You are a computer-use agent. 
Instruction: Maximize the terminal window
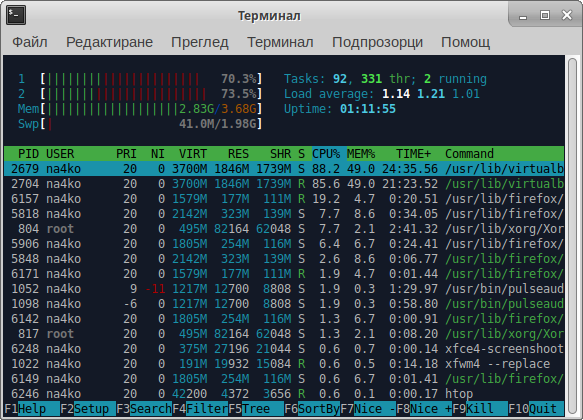pyautogui.click(x=545, y=15)
